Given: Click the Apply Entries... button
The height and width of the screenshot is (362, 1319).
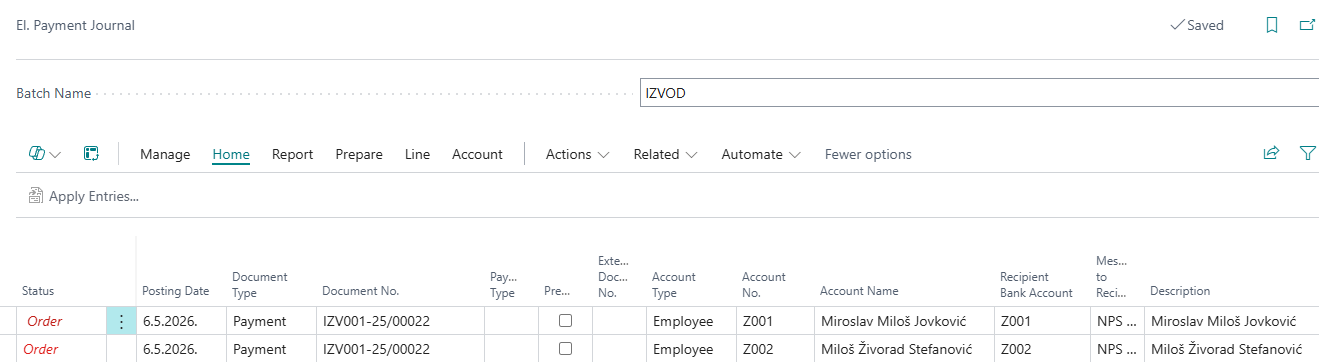Looking at the screenshot, I should point(84,196).
